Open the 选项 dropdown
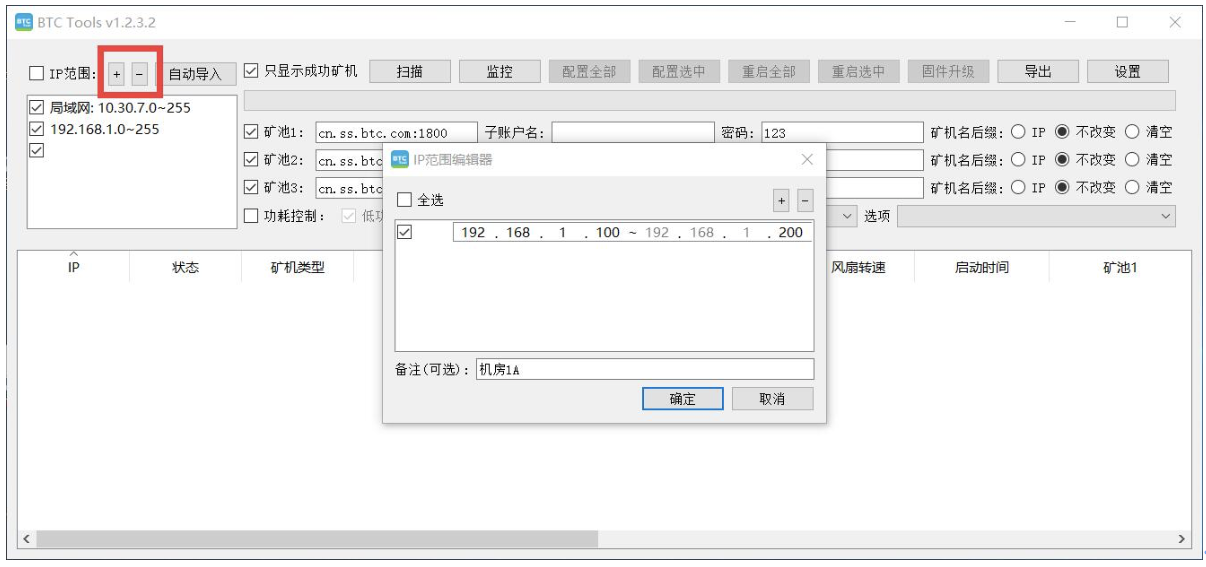 1036,216
